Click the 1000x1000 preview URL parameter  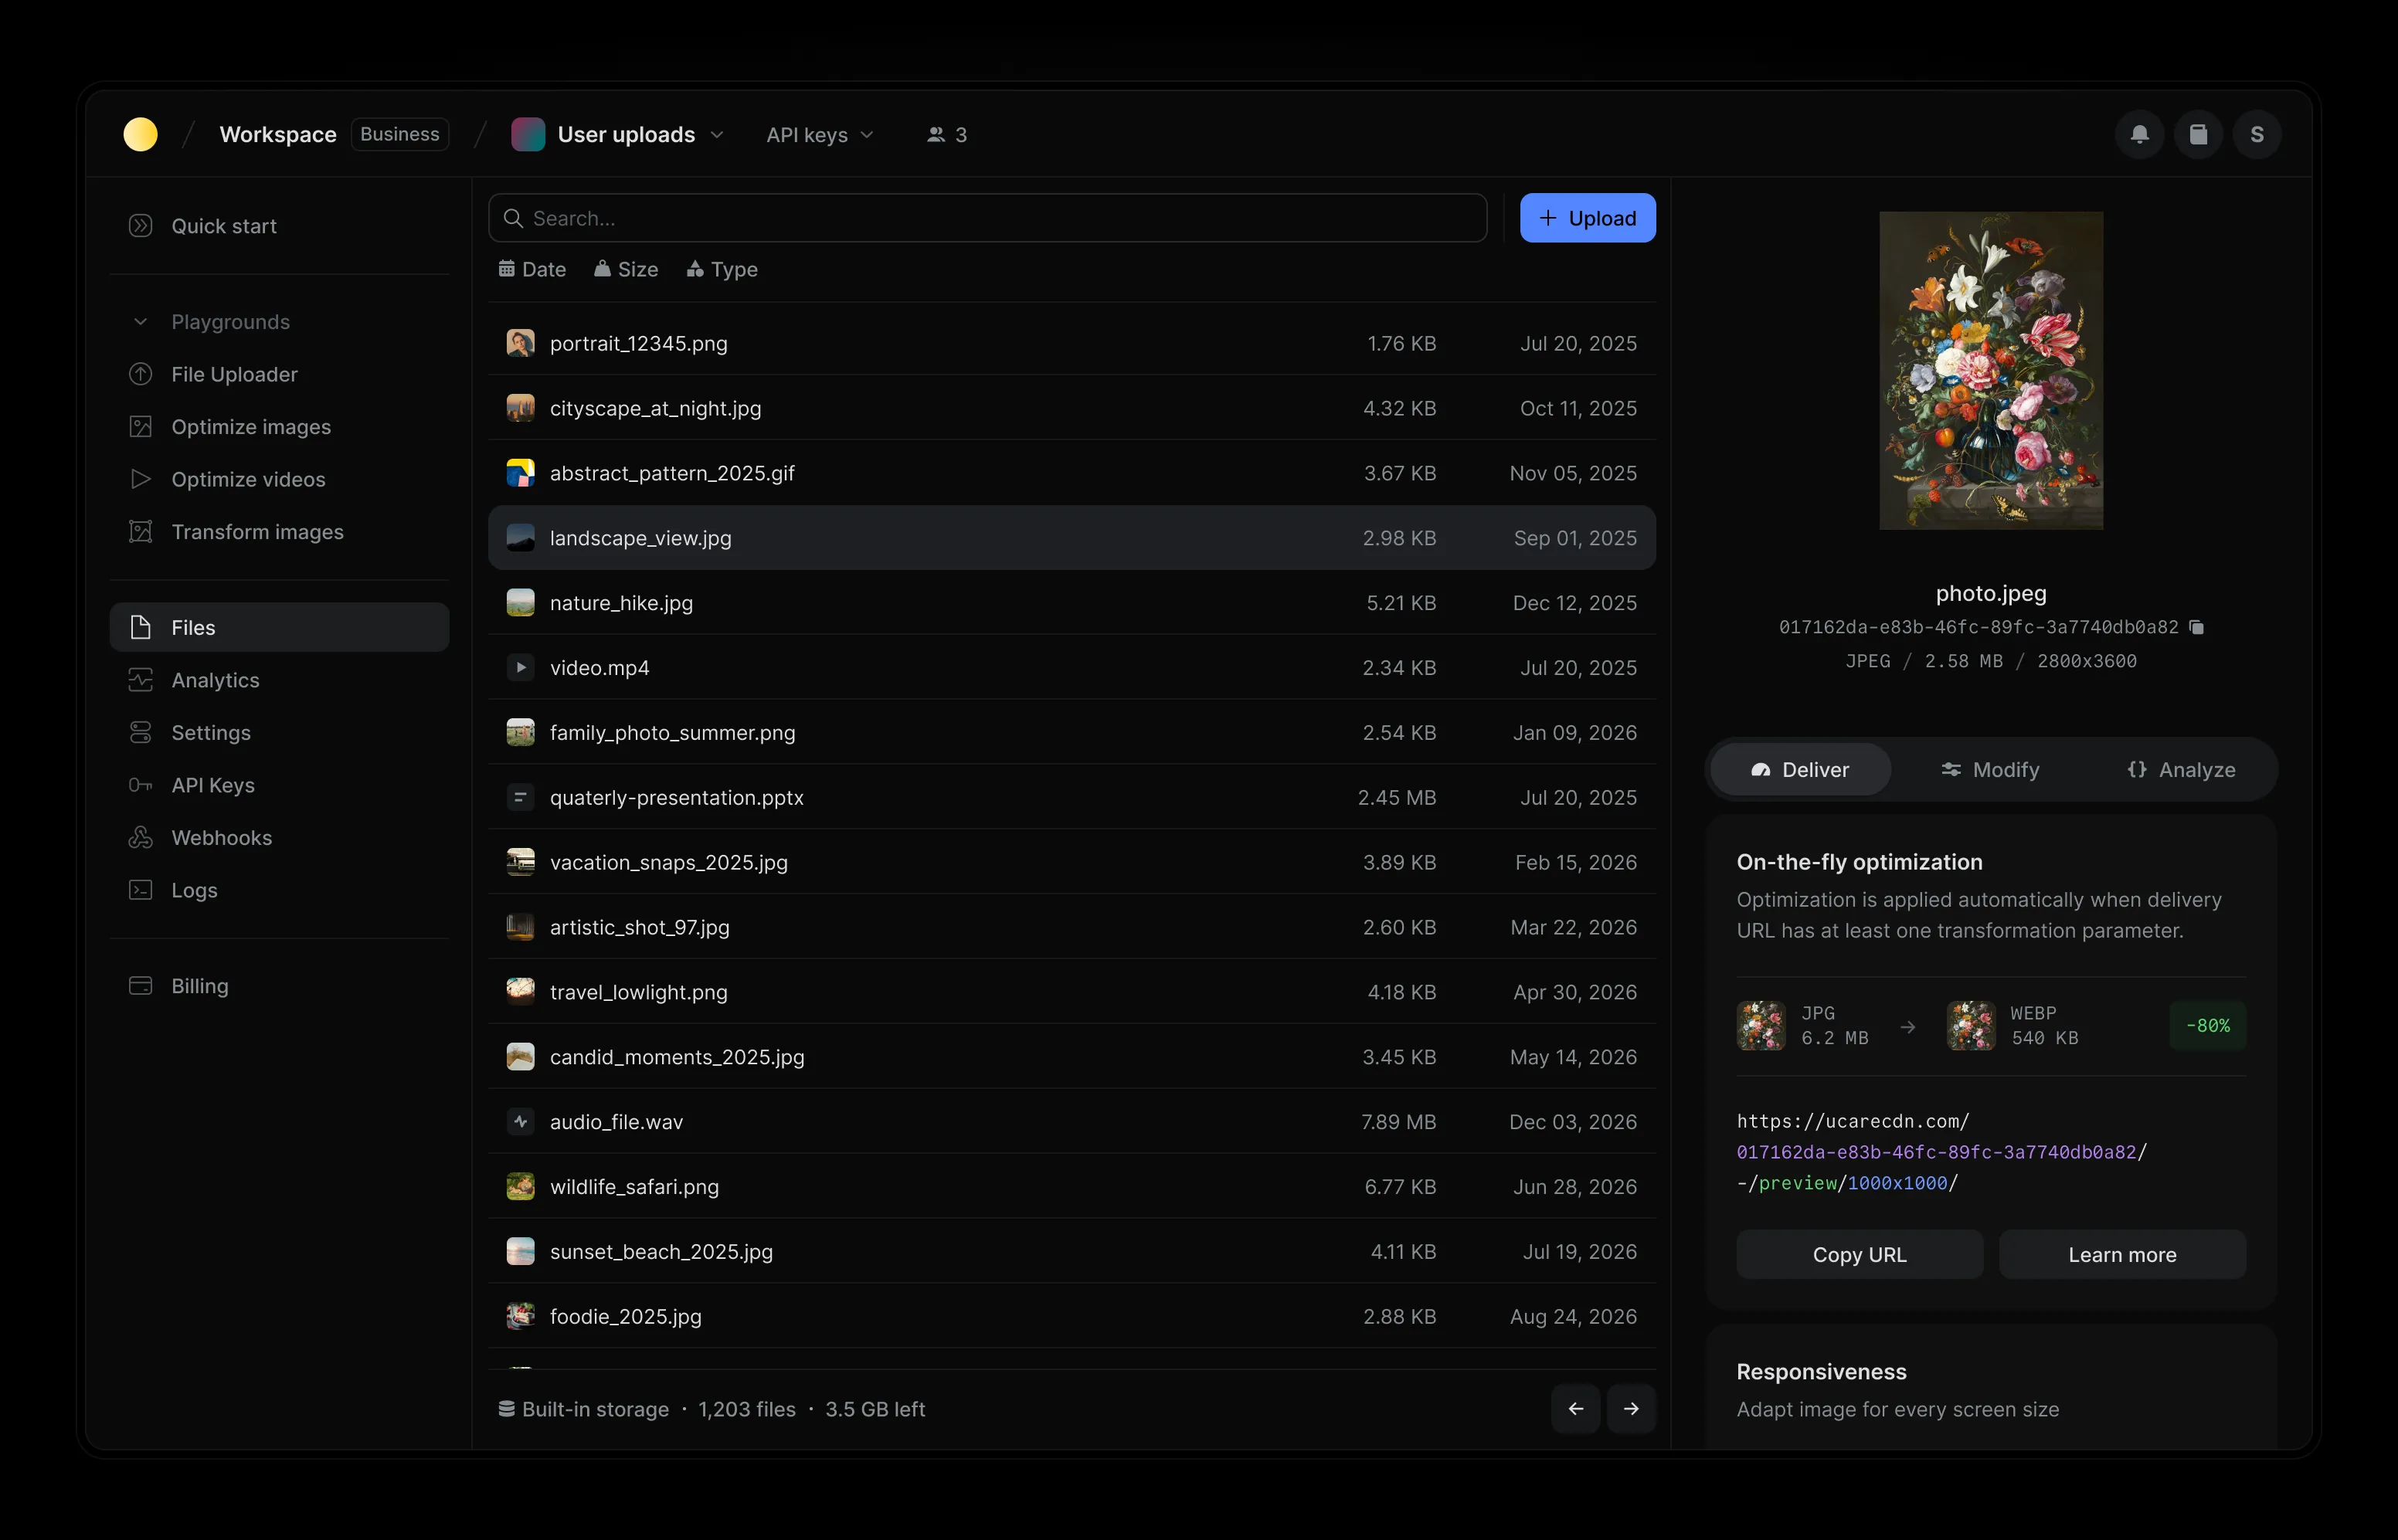(x=1897, y=1183)
